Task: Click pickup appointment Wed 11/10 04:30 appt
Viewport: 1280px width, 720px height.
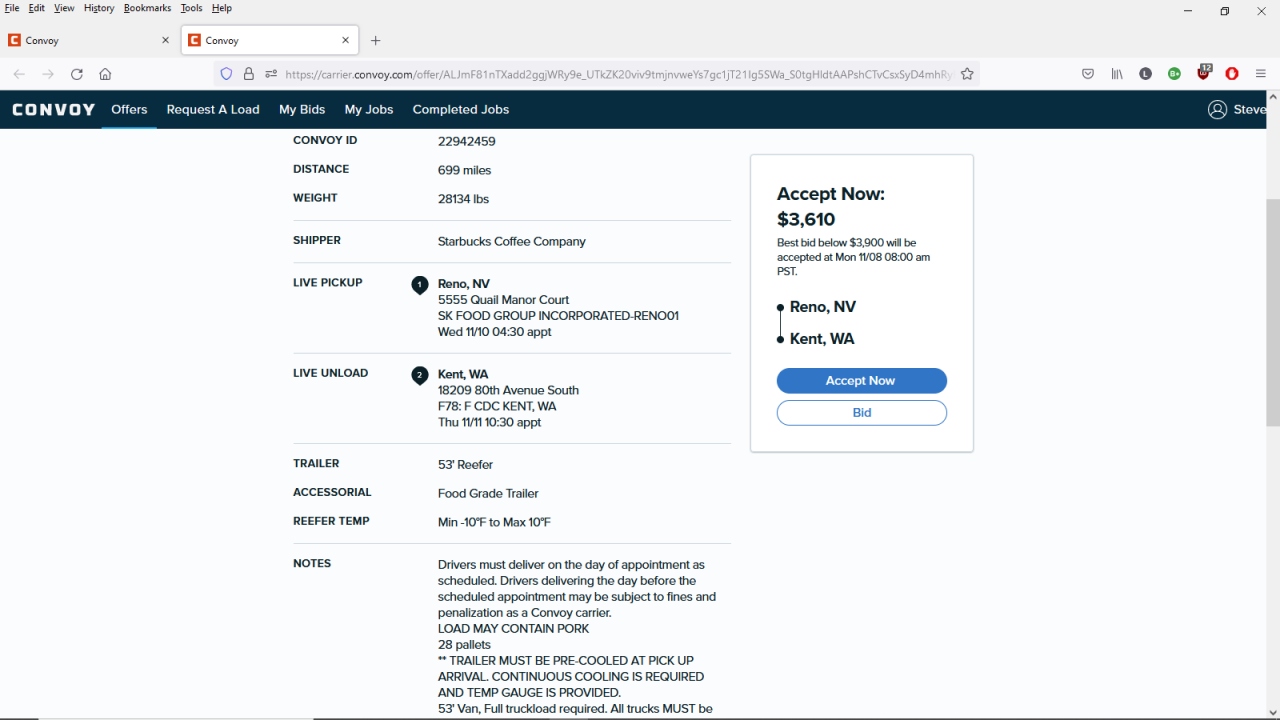Action: click(494, 332)
